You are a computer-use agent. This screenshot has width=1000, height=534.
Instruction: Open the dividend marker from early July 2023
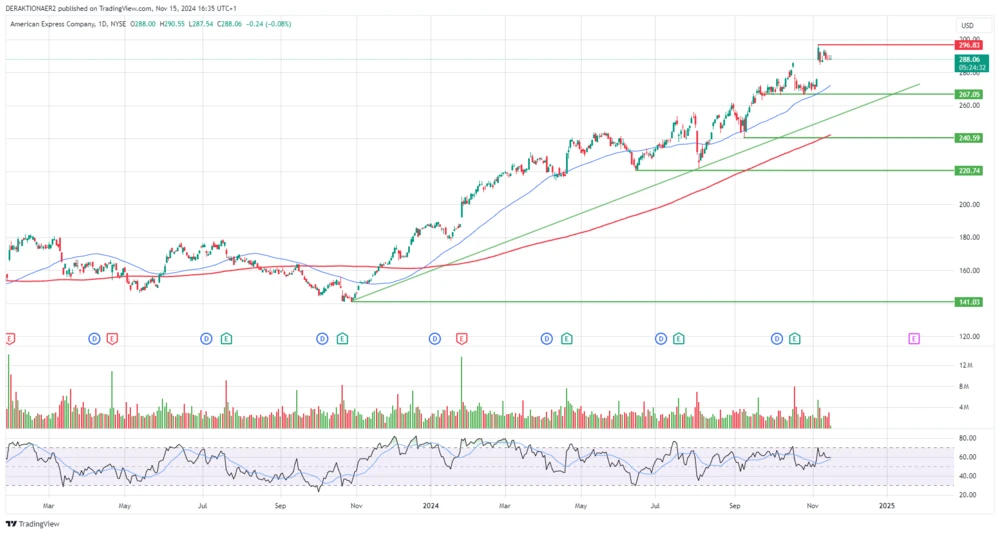[x=206, y=339]
